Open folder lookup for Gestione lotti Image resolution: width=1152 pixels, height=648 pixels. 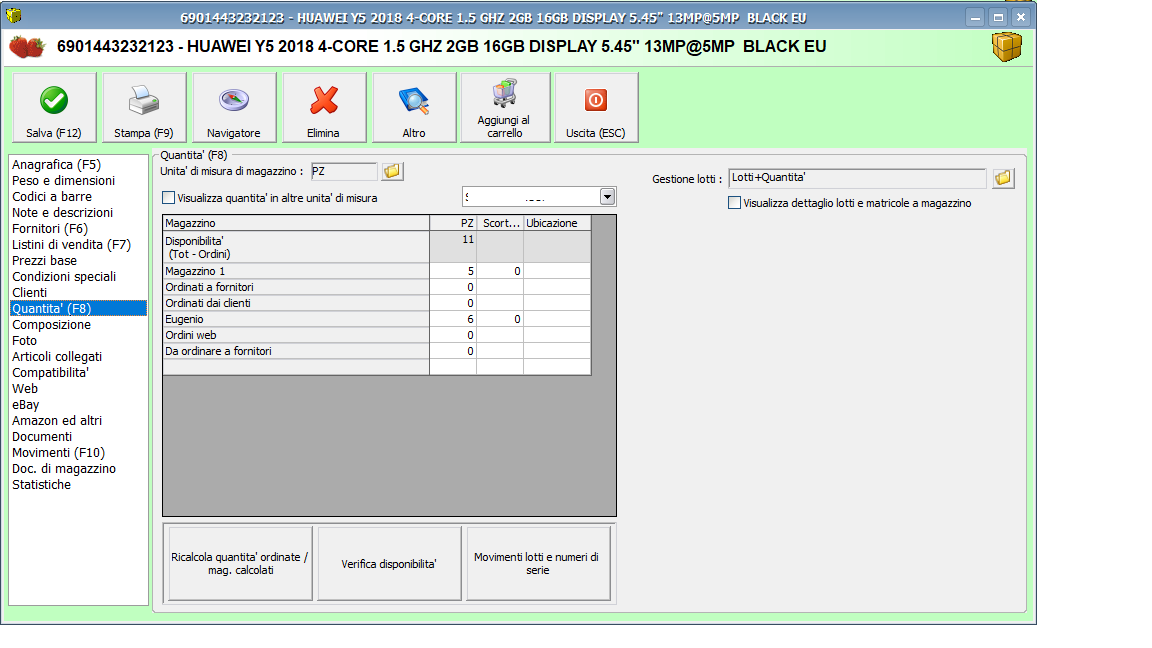pyautogui.click(x=1003, y=178)
